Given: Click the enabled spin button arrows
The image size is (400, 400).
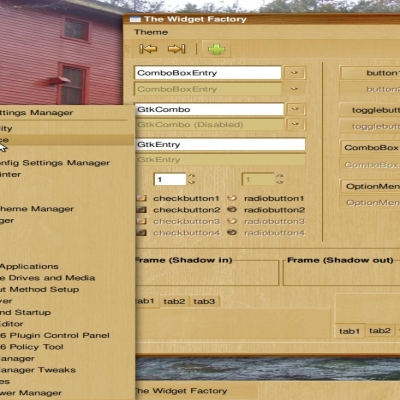Looking at the screenshot, I should [x=191, y=179].
